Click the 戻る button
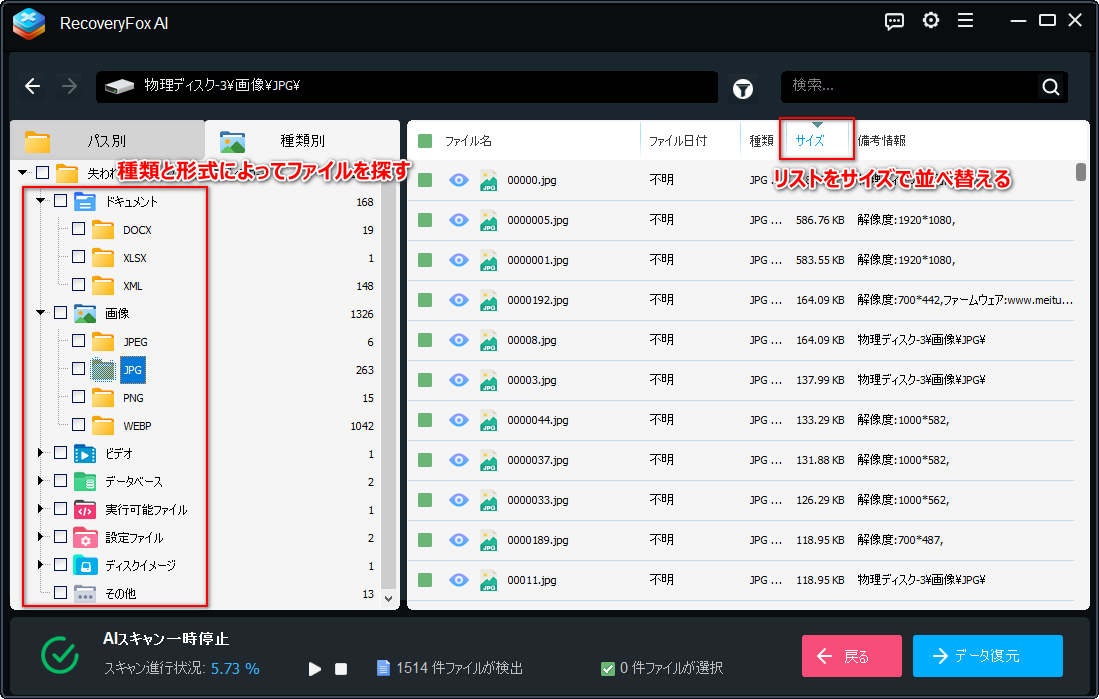 point(852,656)
